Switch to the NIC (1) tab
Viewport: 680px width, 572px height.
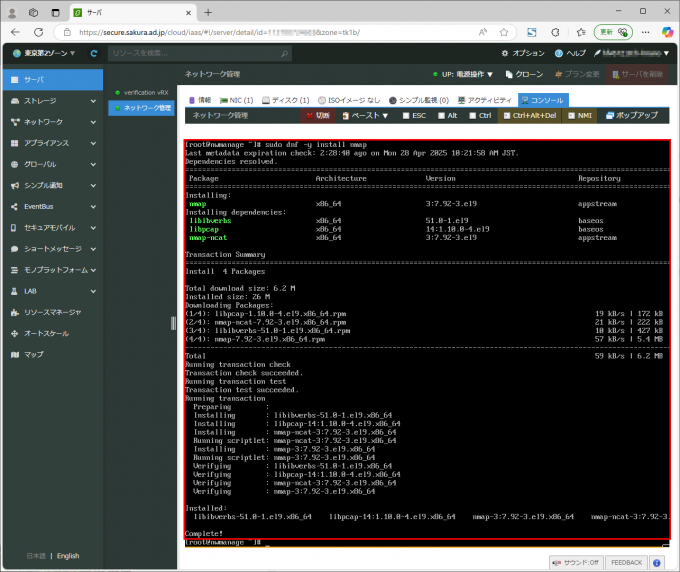pyautogui.click(x=236, y=100)
